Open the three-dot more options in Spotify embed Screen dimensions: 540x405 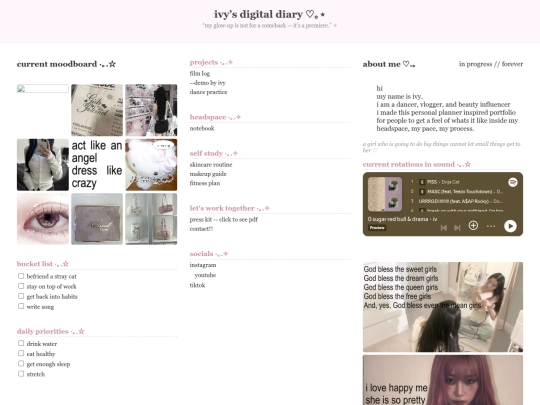tap(491, 226)
